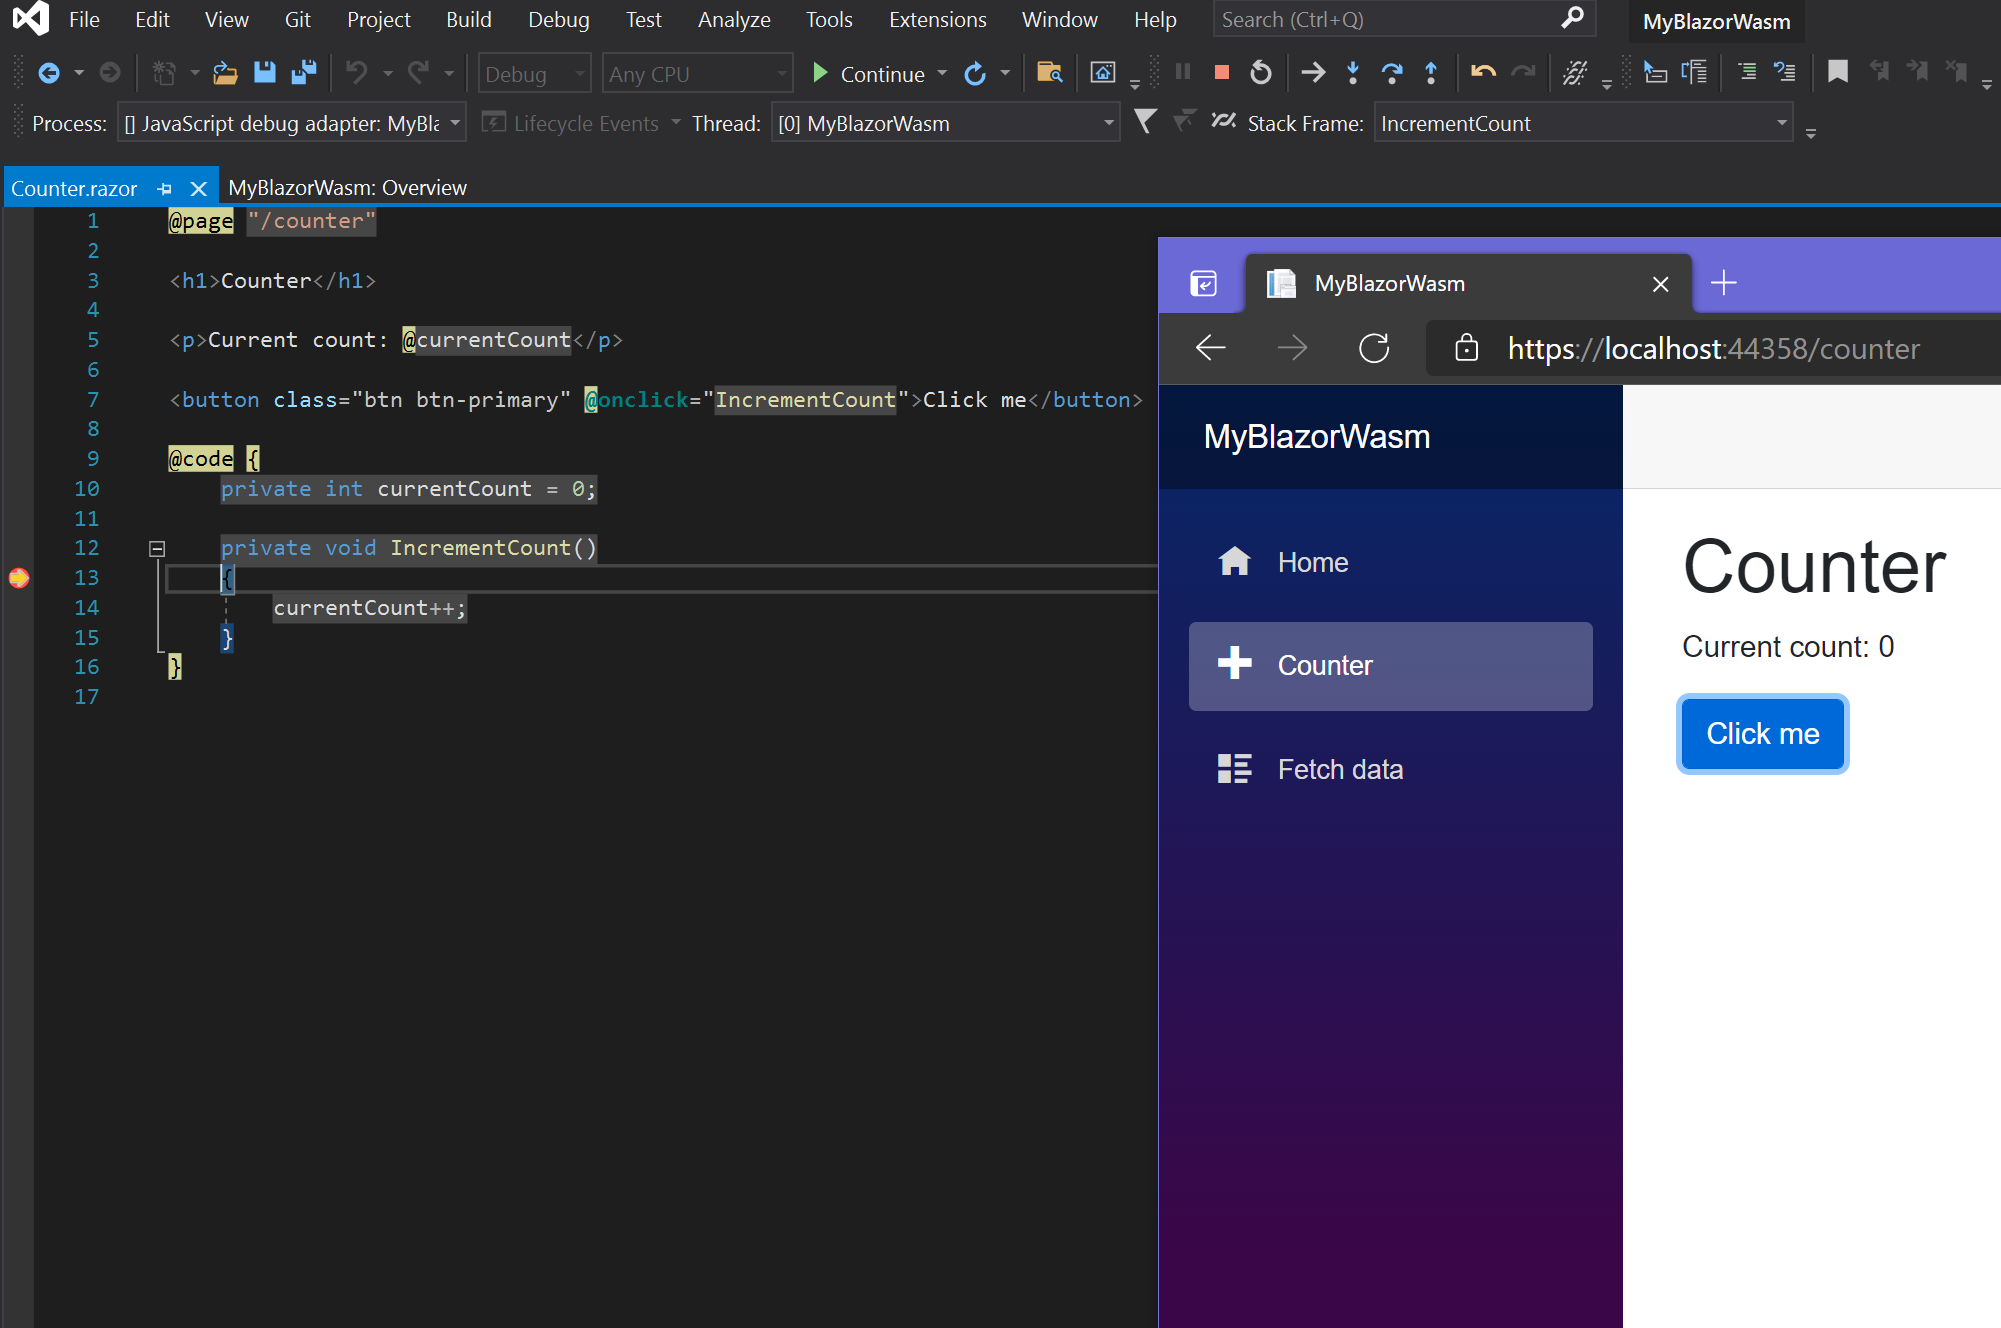The width and height of the screenshot is (2001, 1328).
Task: Toggle the Lifecycle Events checkbox in debug bar
Action: coord(492,123)
